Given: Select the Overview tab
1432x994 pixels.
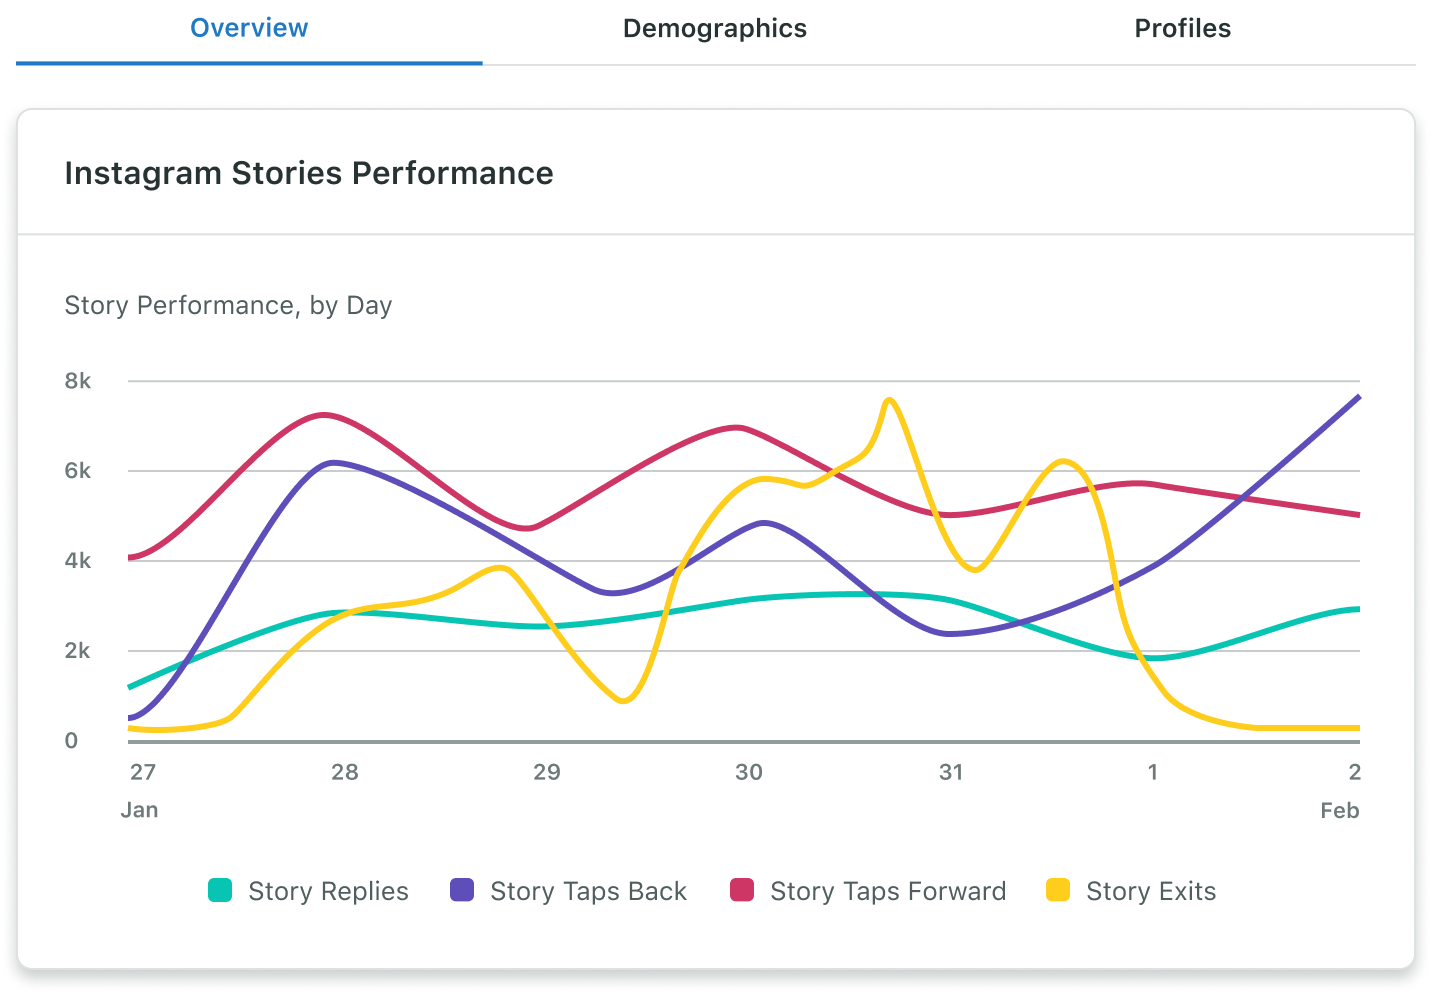Looking at the screenshot, I should coord(249,28).
